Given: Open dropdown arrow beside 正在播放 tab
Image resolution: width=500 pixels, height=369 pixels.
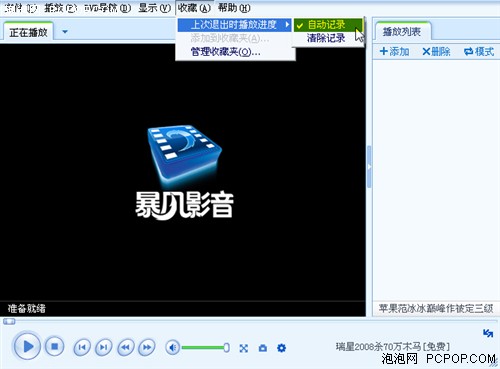Looking at the screenshot, I should coord(65,32).
